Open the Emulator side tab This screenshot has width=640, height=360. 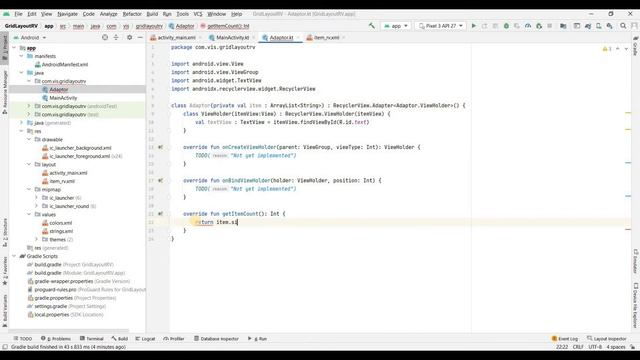(636, 261)
